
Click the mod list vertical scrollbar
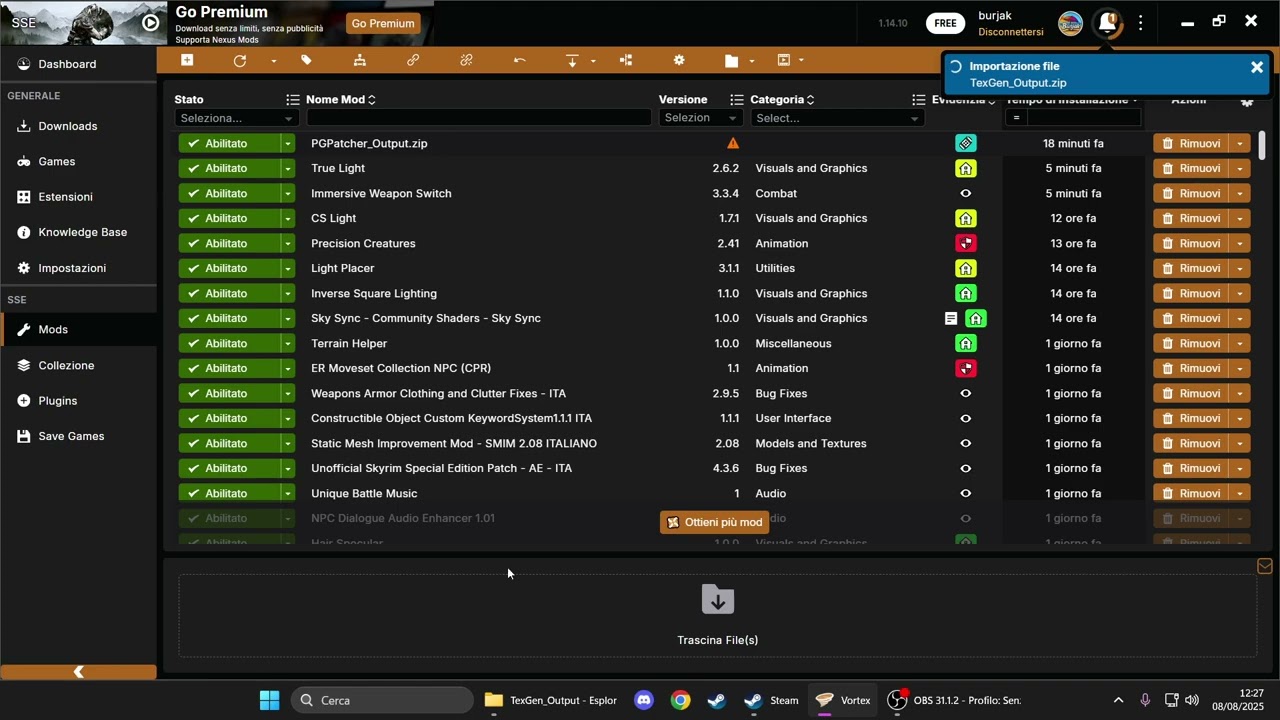pyautogui.click(x=1262, y=145)
